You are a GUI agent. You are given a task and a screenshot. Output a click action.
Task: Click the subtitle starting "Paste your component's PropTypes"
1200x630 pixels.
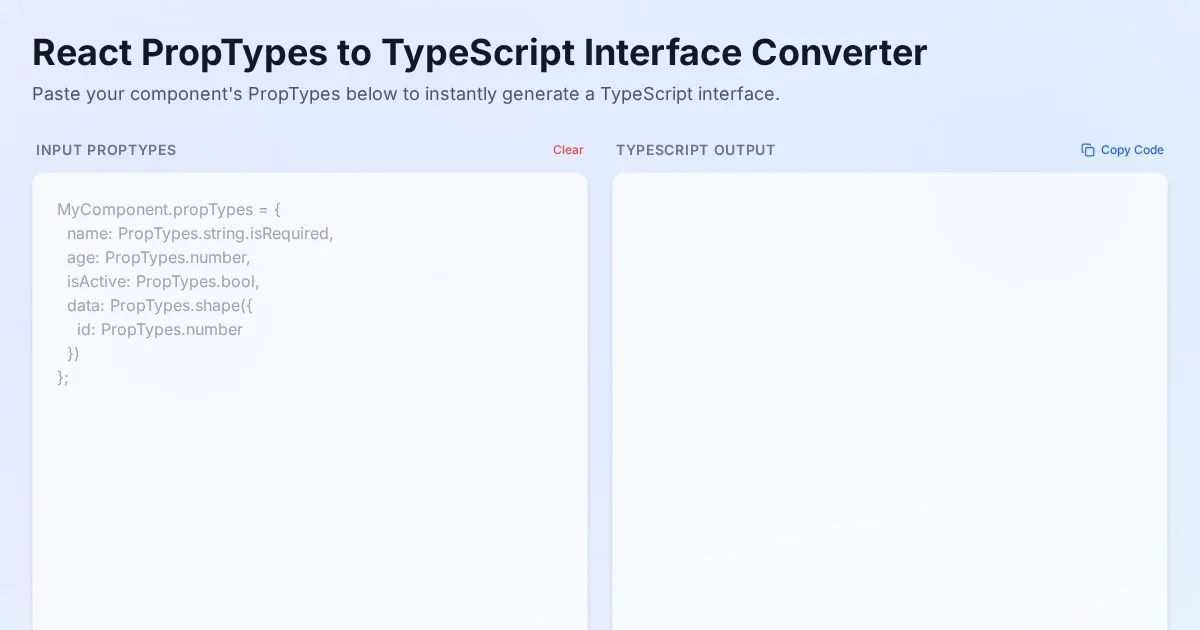[x=405, y=94]
